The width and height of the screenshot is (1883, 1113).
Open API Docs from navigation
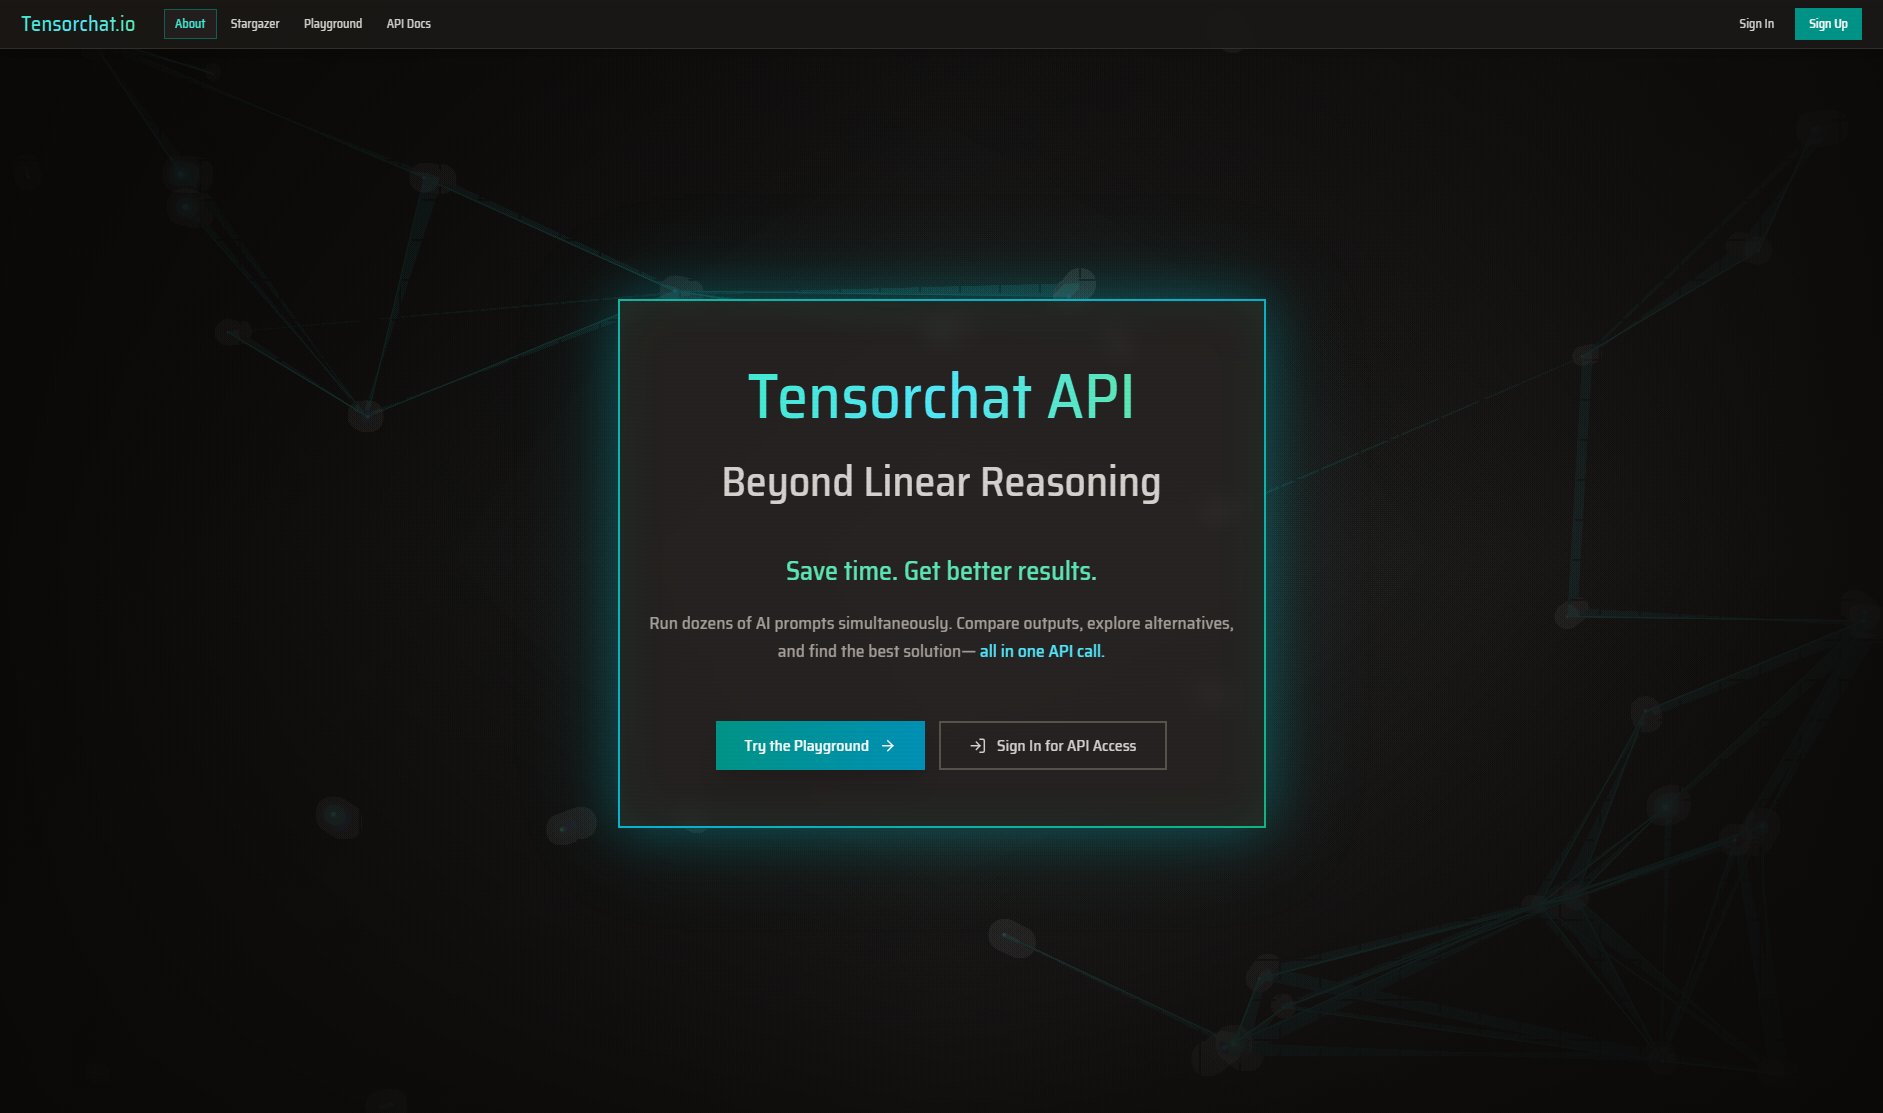coord(408,24)
